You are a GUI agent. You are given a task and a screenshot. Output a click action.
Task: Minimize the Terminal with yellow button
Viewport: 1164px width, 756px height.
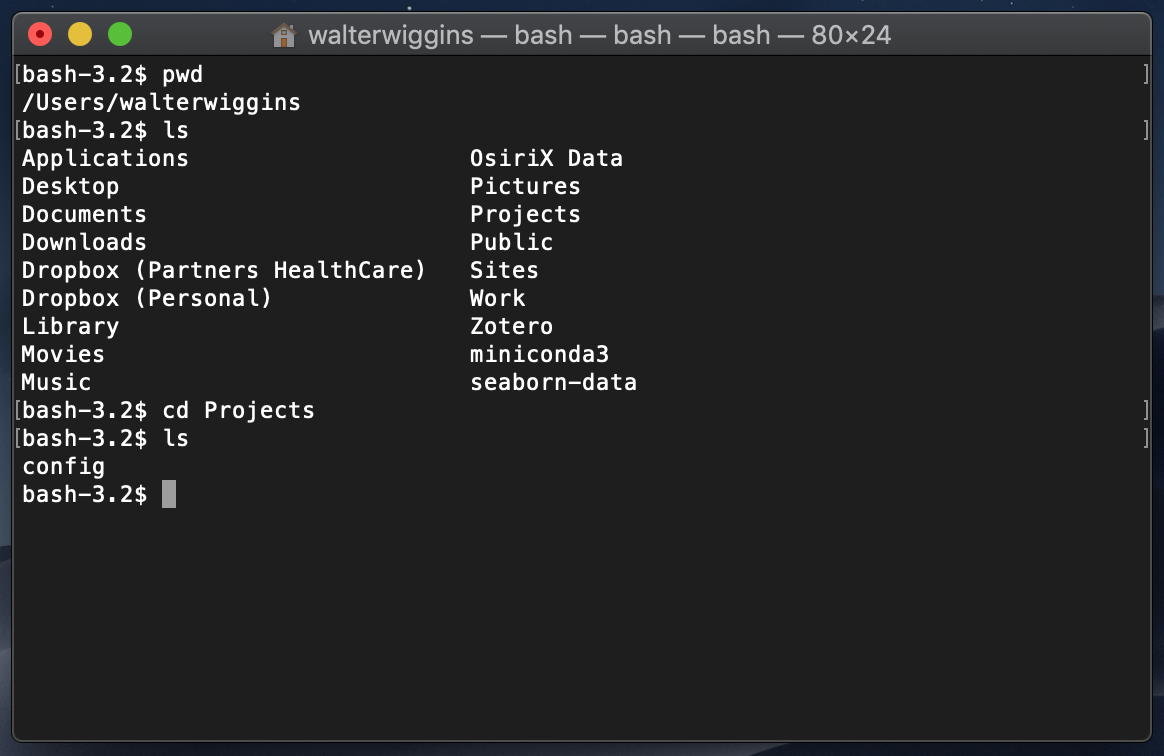click(80, 35)
